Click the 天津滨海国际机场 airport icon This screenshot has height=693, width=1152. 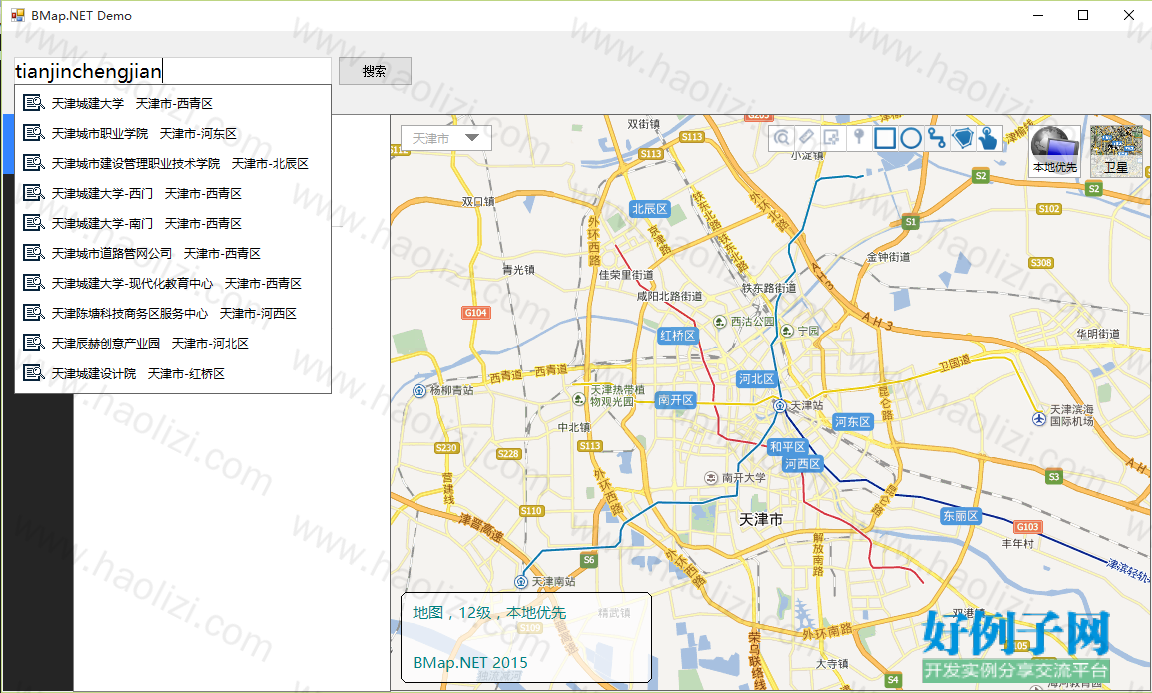coord(1038,418)
